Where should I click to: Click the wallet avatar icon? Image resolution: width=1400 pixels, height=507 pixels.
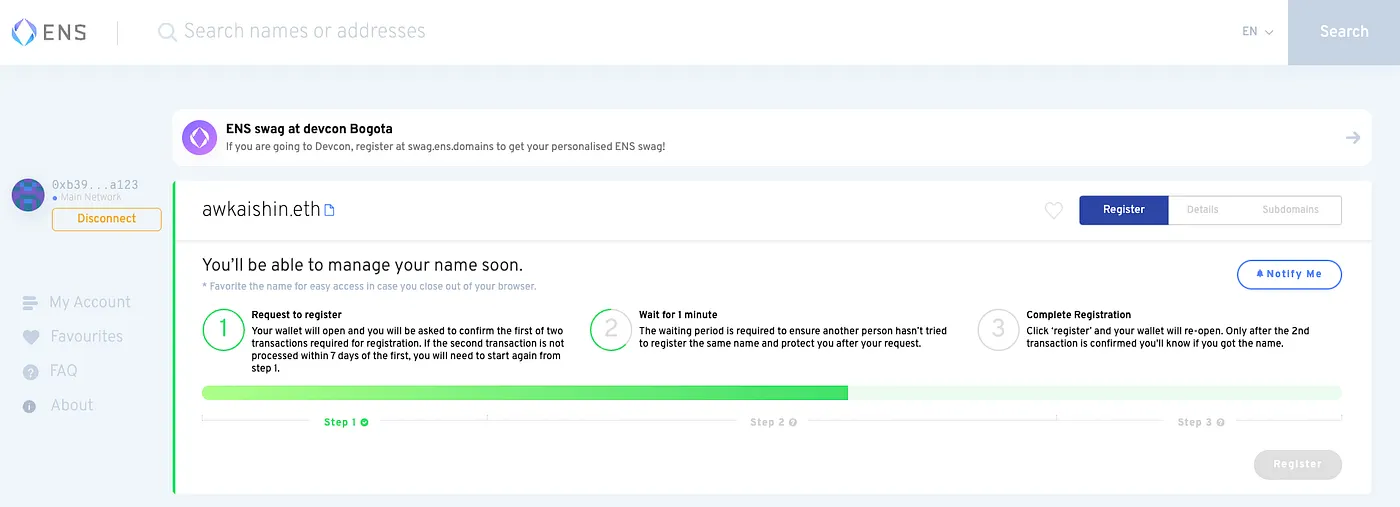point(28,195)
